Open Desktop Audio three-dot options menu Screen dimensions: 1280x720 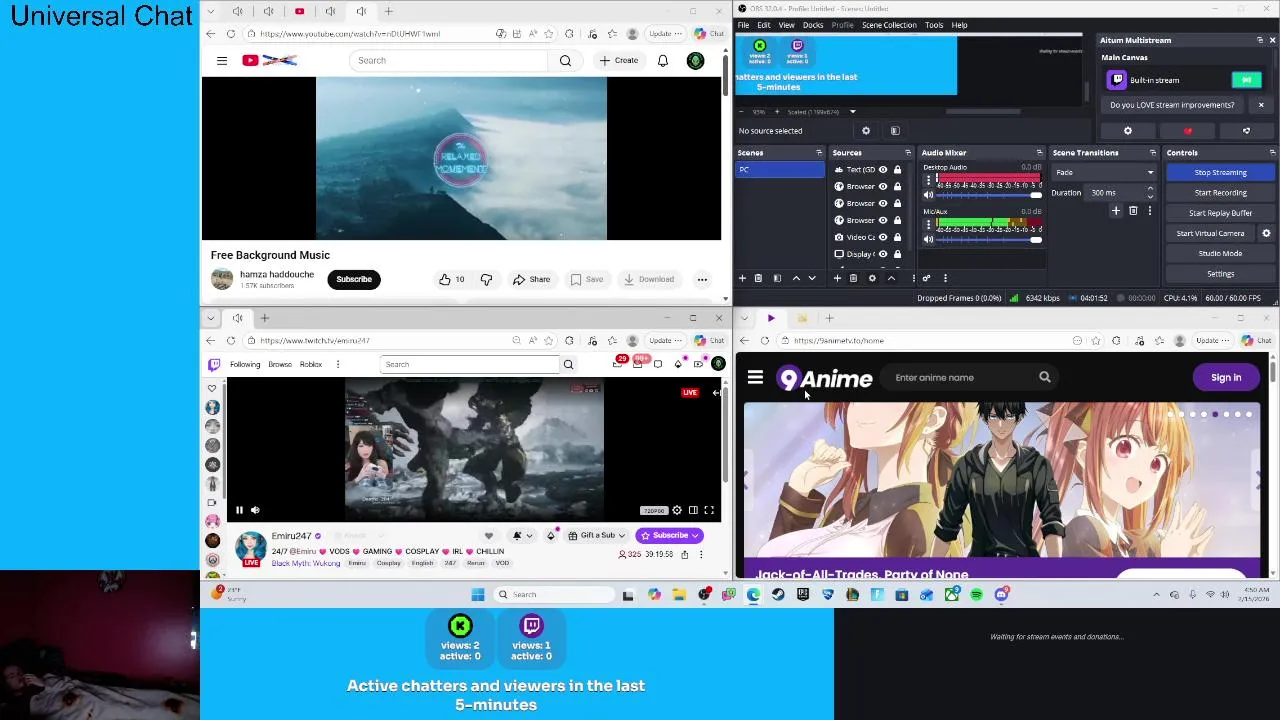pos(928,181)
